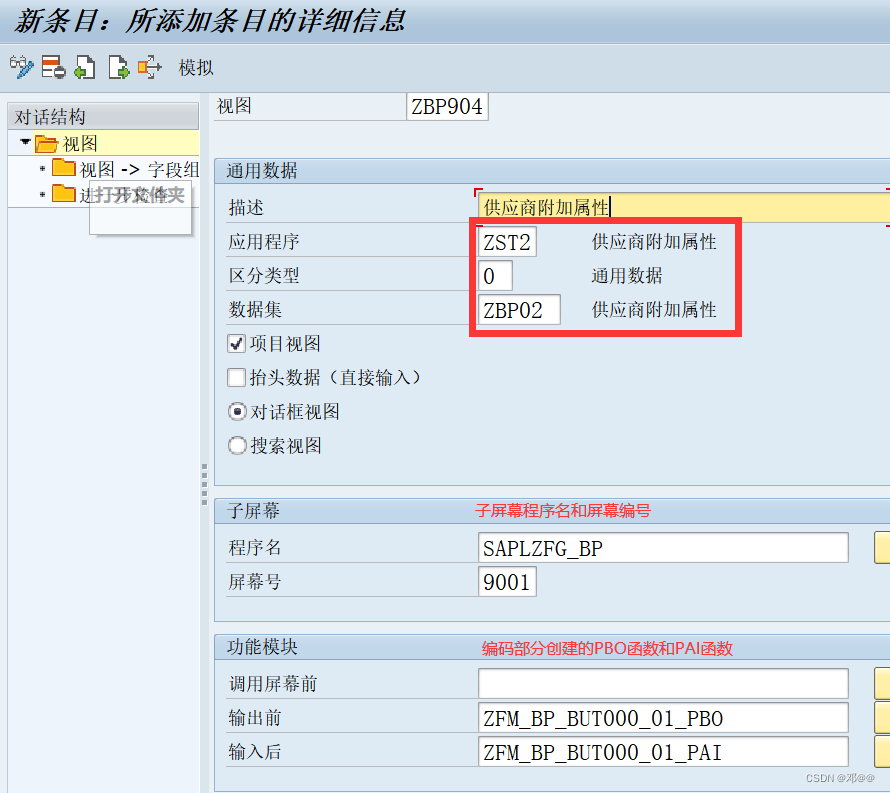The height and width of the screenshot is (793, 890).
Task: Click the 功能模块 group header
Action: pyautogui.click(x=552, y=647)
